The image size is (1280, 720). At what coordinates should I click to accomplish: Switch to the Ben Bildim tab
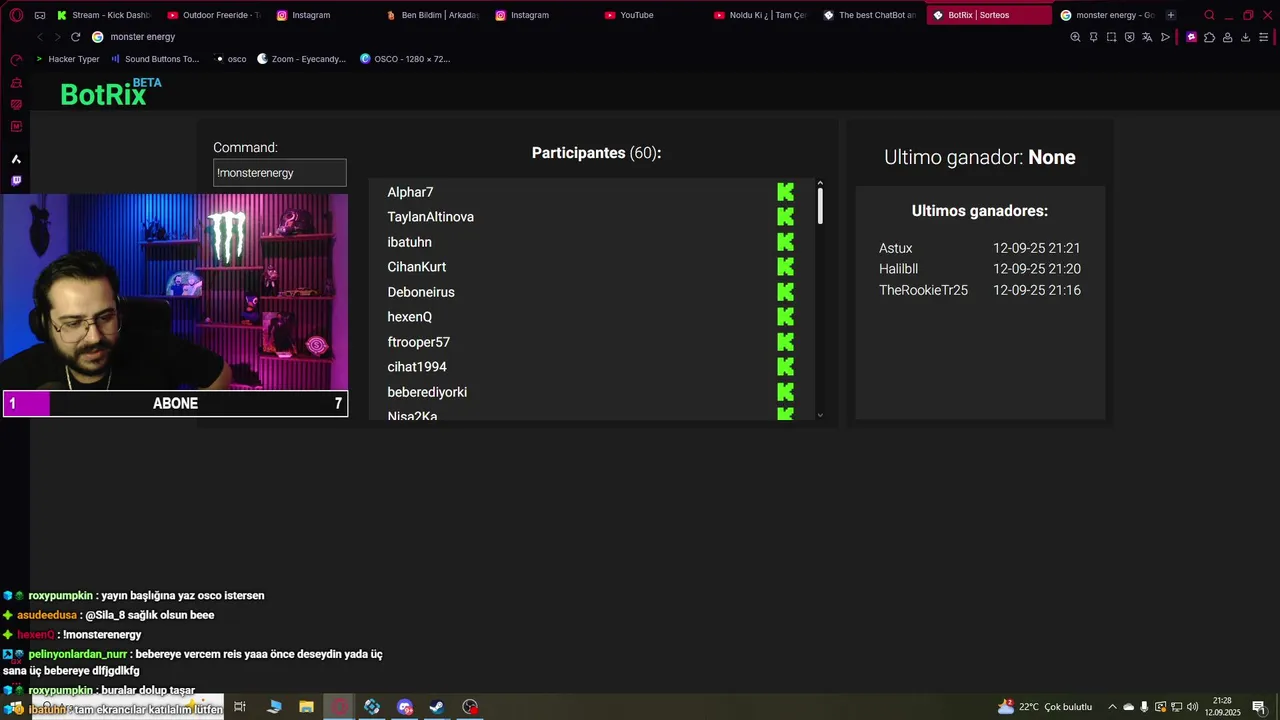432,15
